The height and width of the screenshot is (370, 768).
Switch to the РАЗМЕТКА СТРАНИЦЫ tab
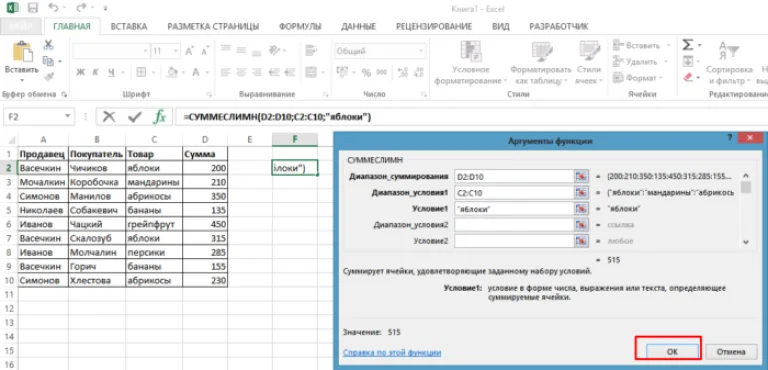coord(213,26)
